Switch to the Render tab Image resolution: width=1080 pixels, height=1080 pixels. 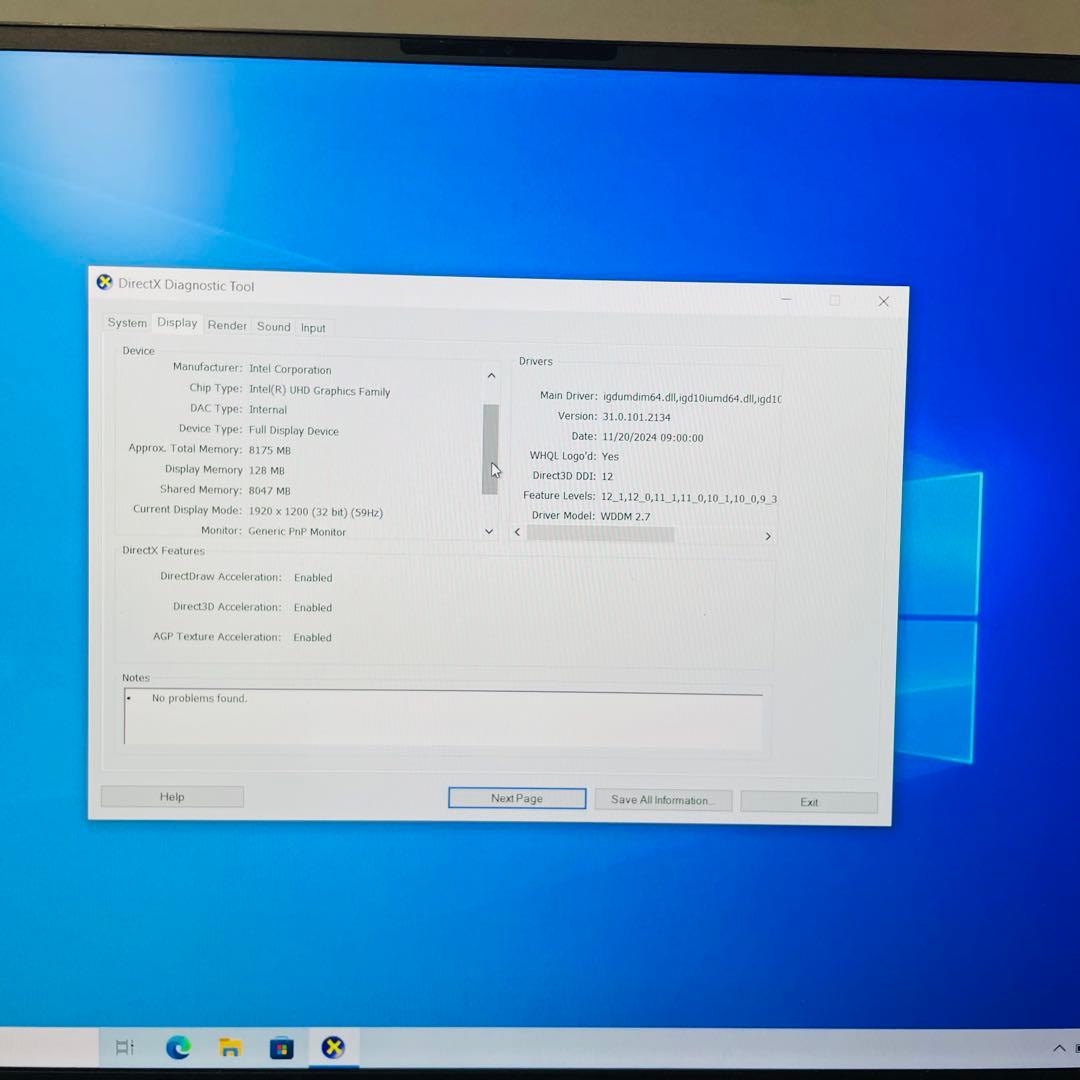tap(227, 325)
